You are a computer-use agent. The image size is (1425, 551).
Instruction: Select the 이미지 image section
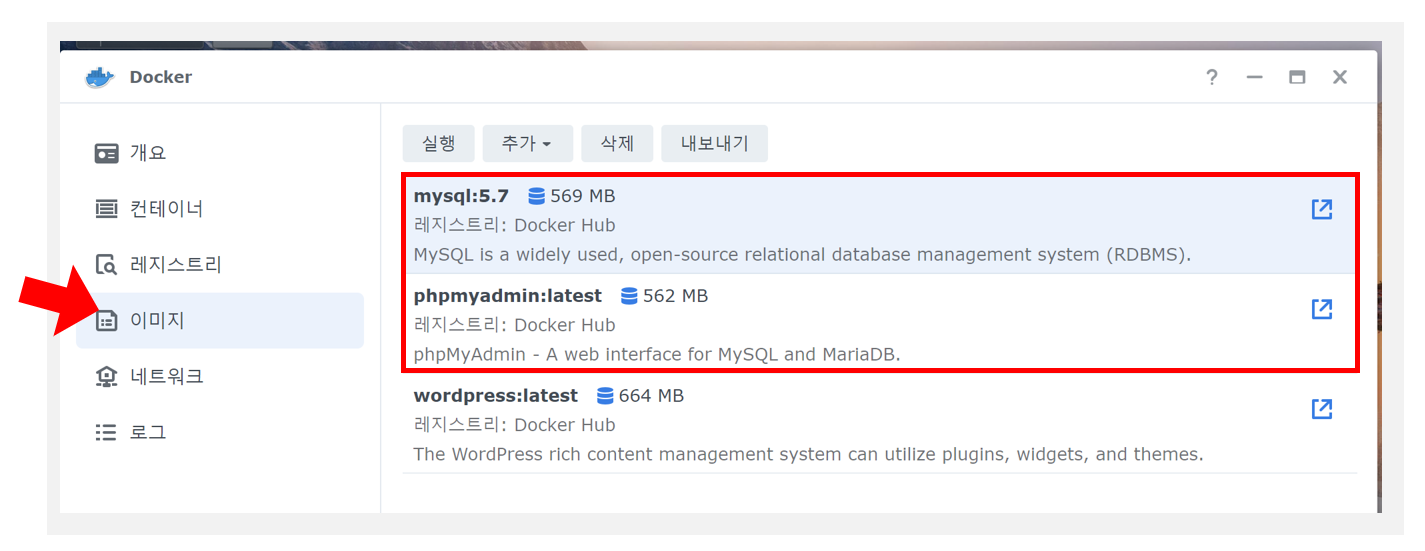point(220,321)
